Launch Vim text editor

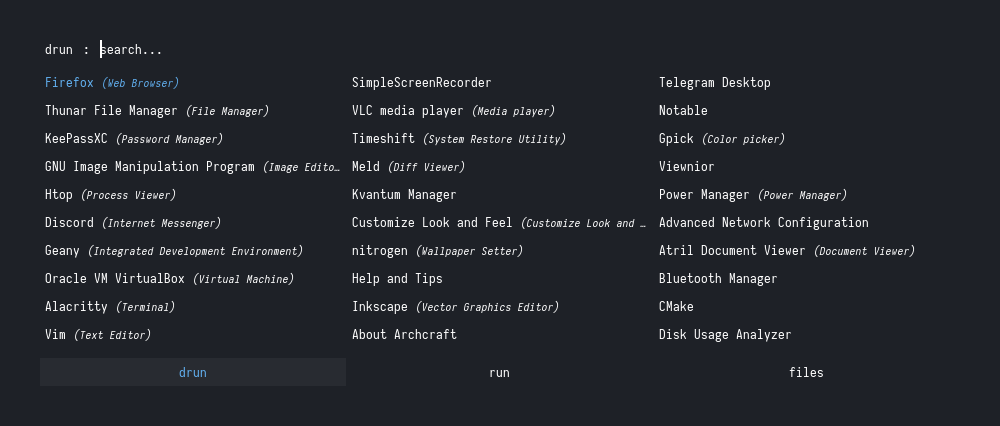click(x=98, y=335)
